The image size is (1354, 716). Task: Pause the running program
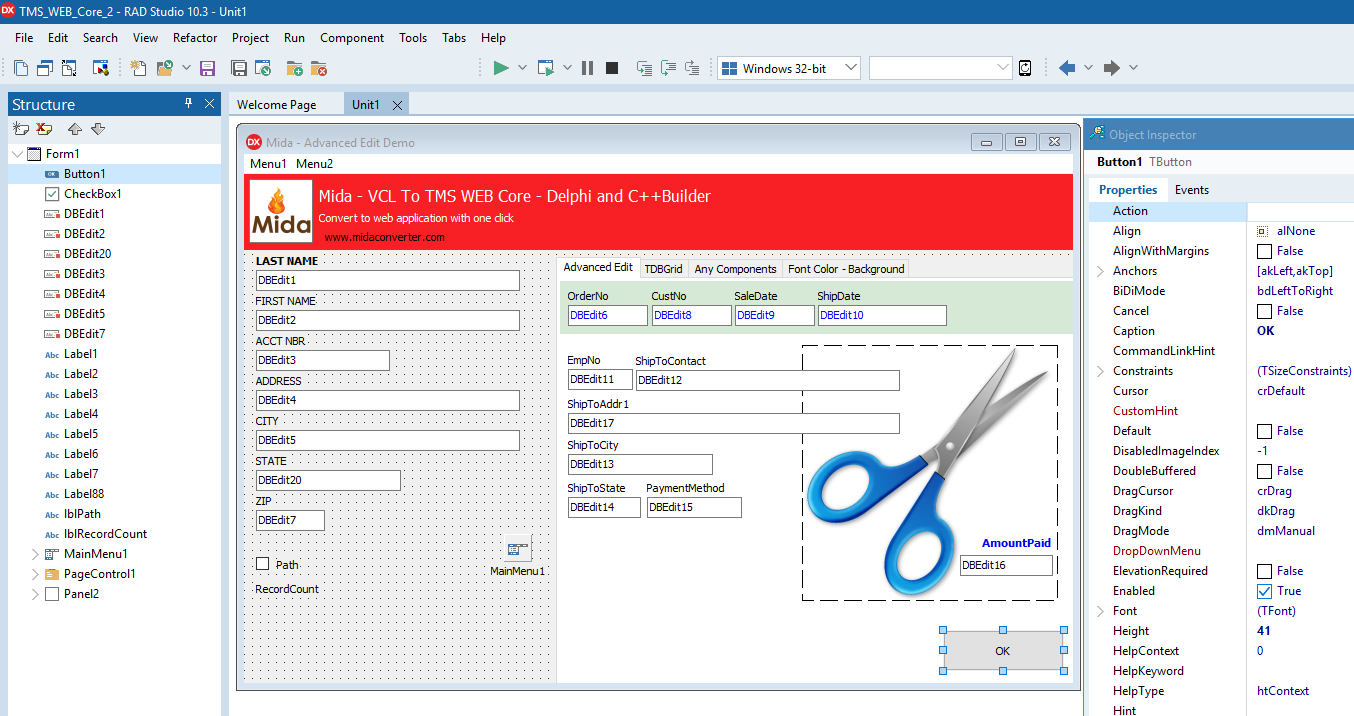tap(588, 68)
